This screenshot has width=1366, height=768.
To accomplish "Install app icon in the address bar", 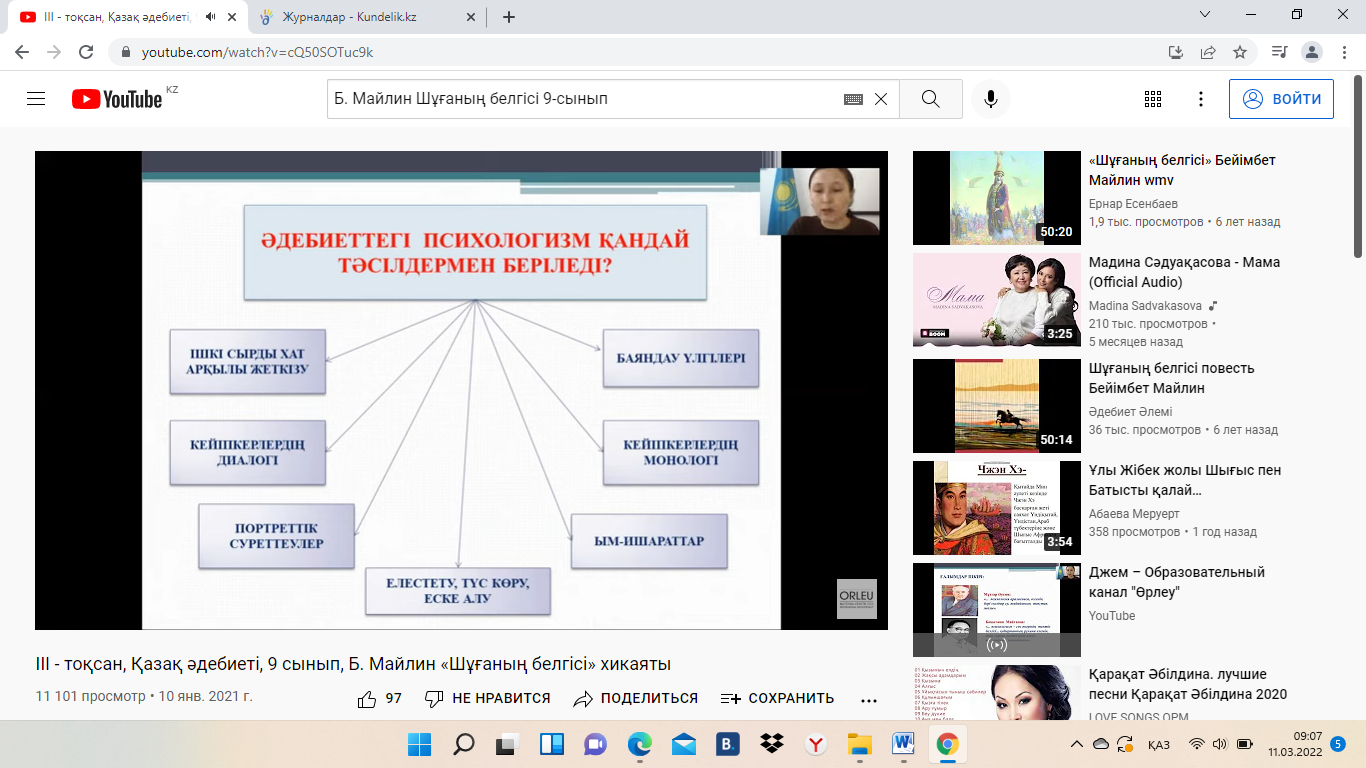I will tap(1176, 52).
